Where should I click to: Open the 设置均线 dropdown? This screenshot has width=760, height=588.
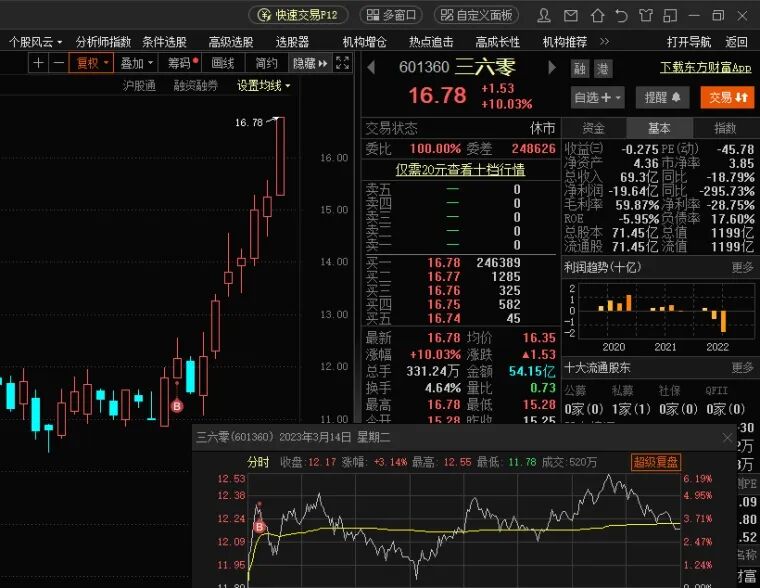tap(264, 86)
